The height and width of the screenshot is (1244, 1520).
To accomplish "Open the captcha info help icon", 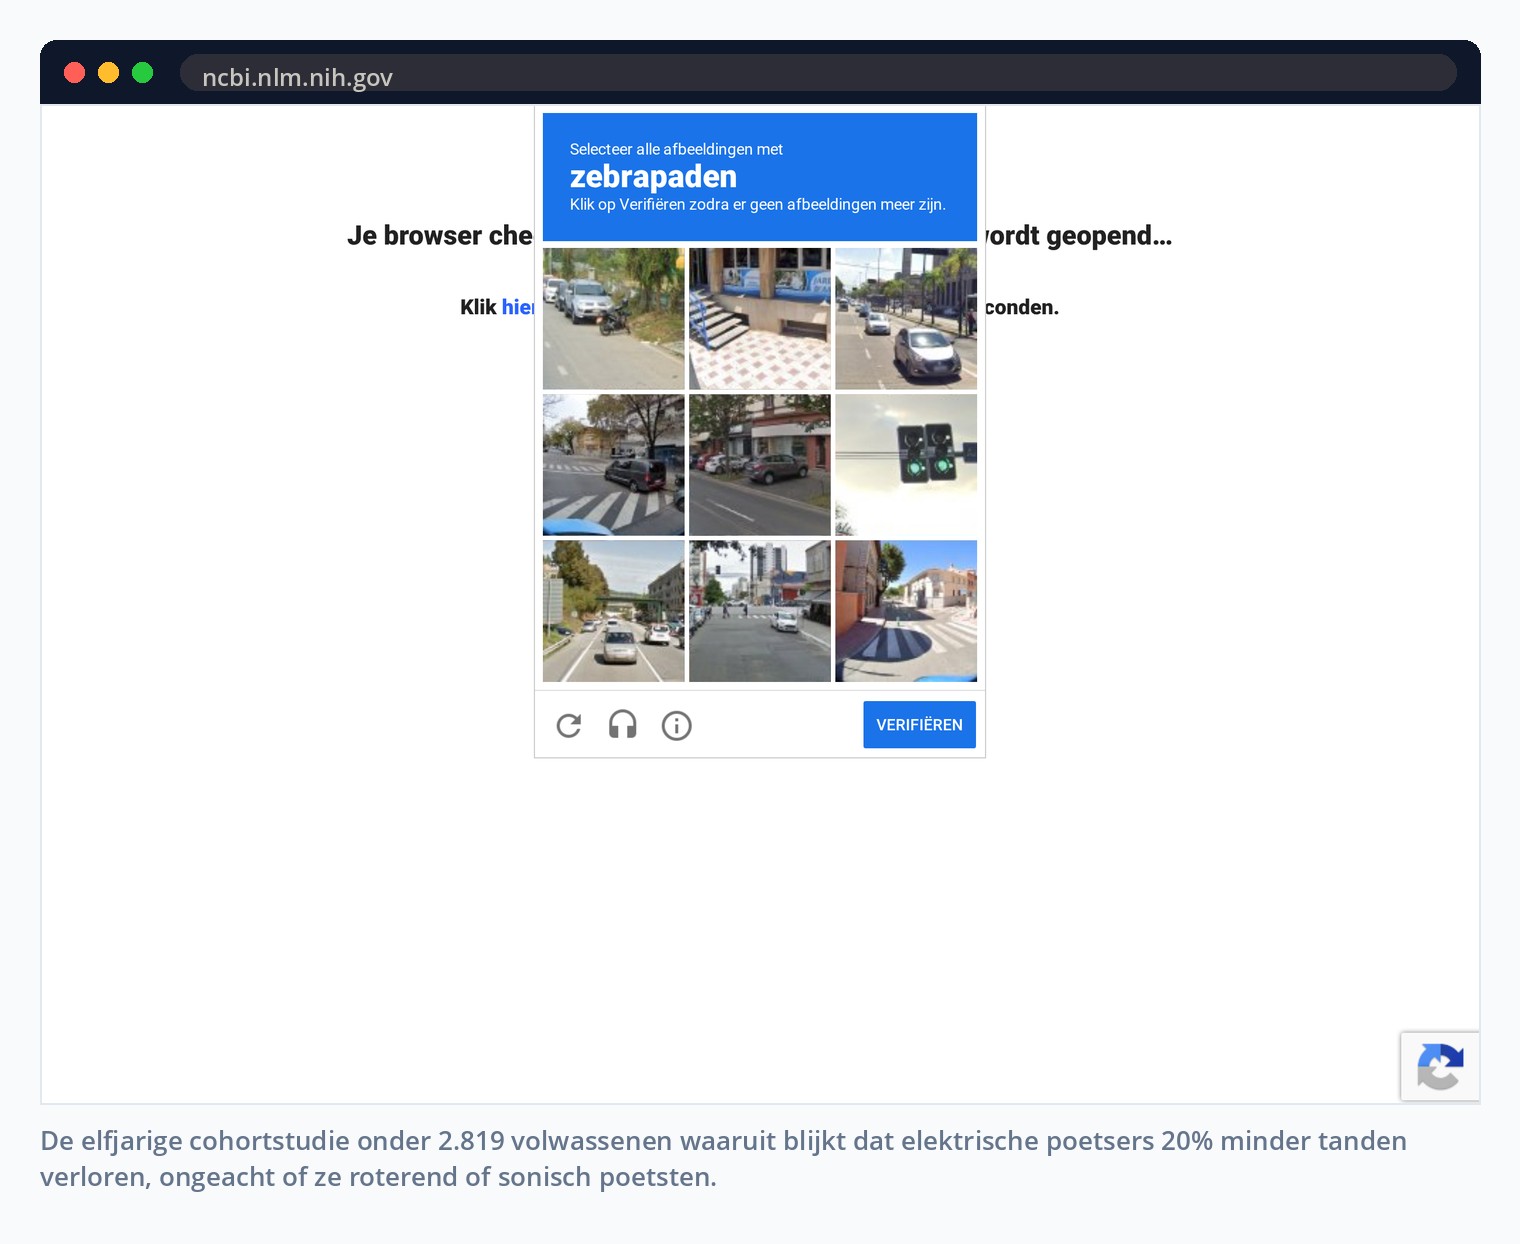I will click(x=677, y=725).
